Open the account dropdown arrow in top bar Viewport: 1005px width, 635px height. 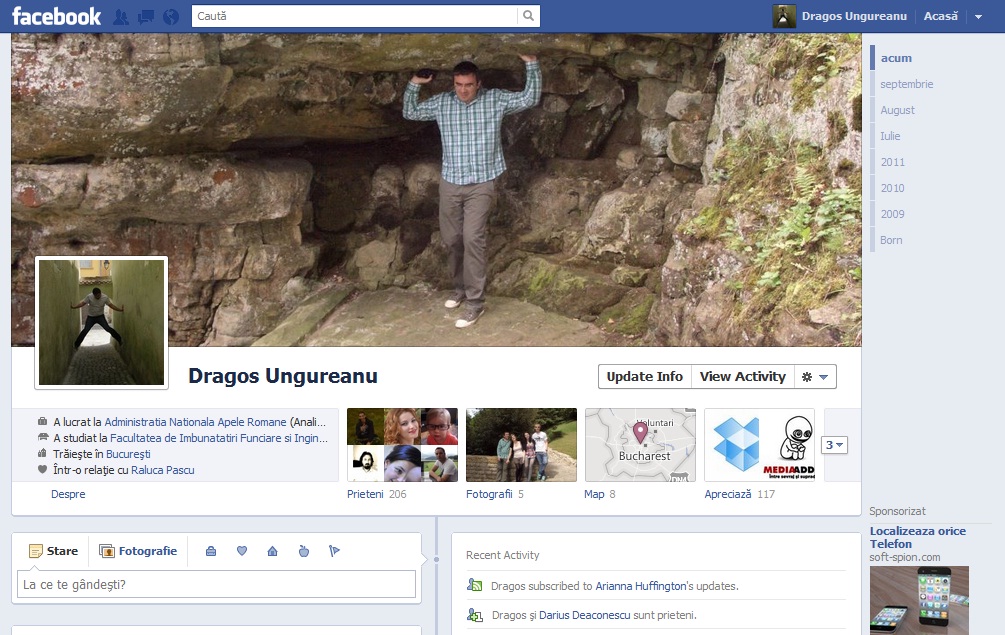(978, 17)
